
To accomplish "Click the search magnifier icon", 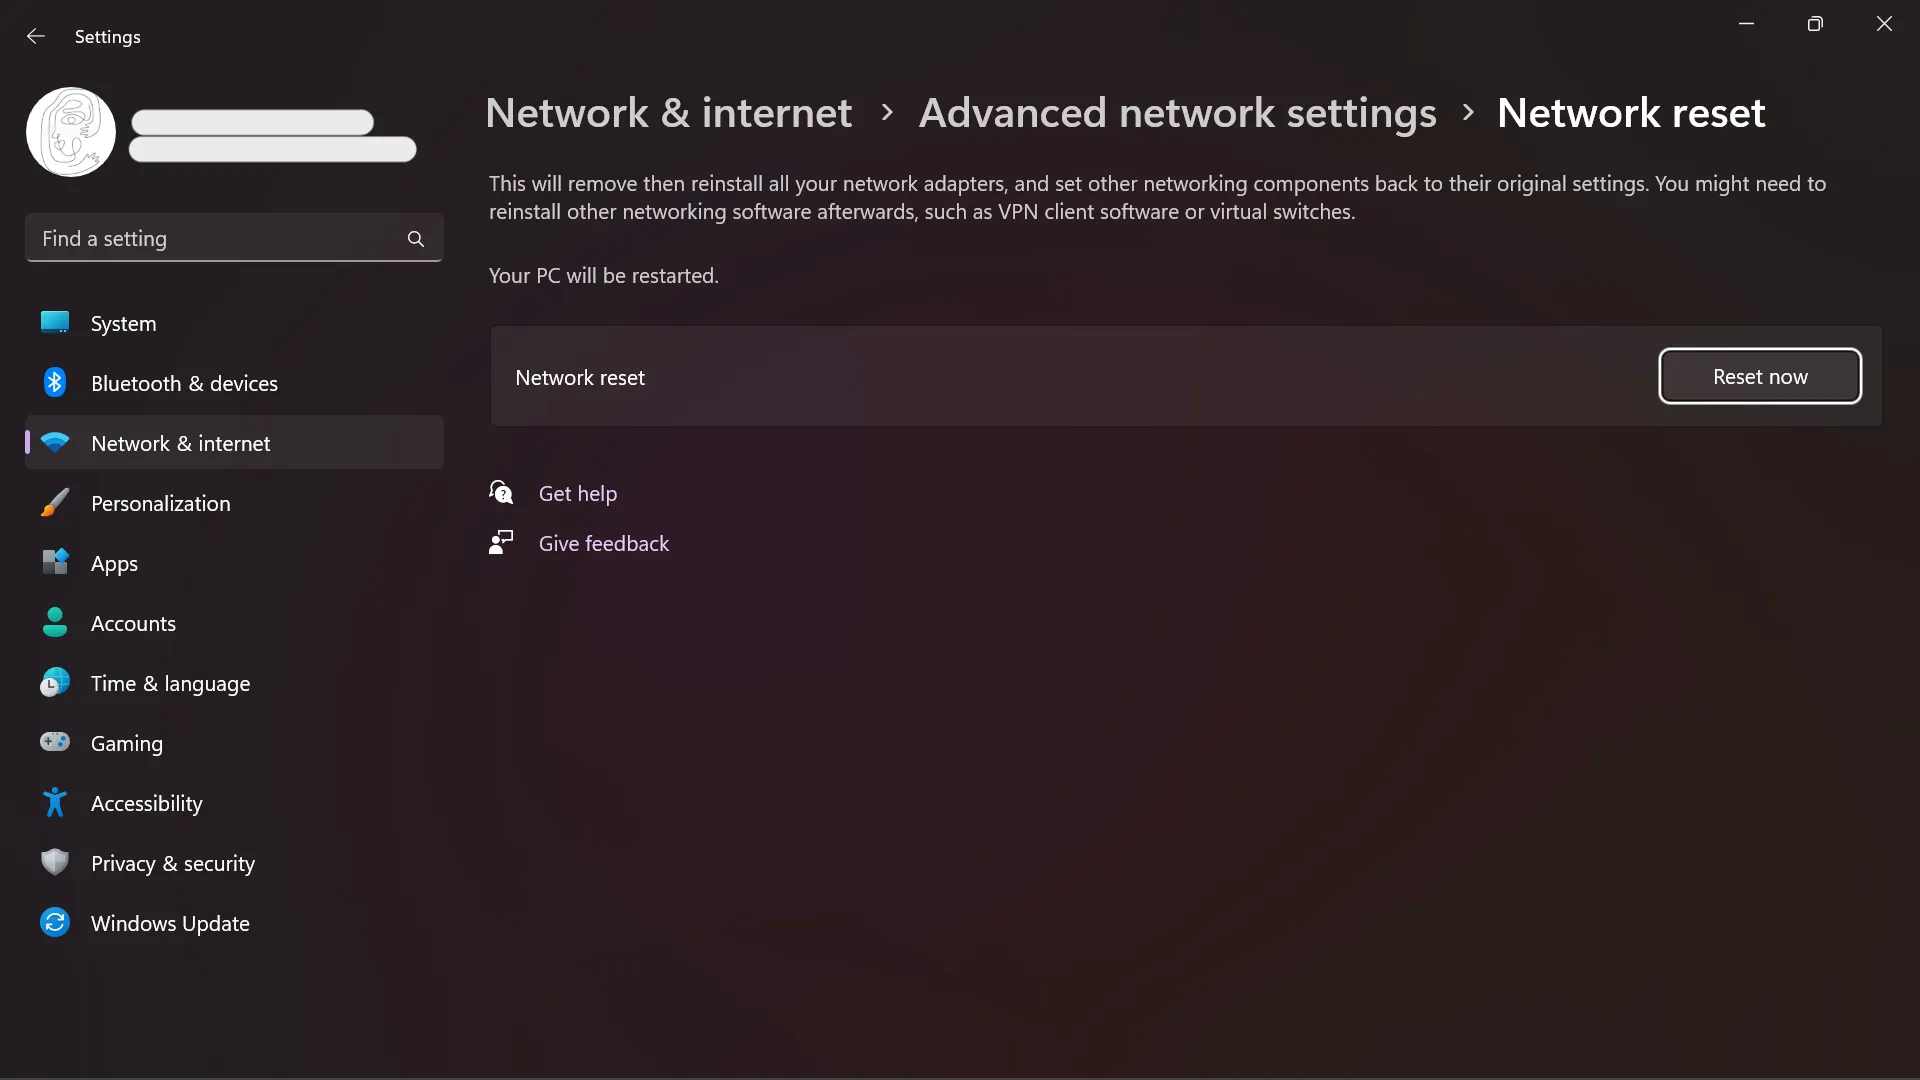I will (x=416, y=239).
